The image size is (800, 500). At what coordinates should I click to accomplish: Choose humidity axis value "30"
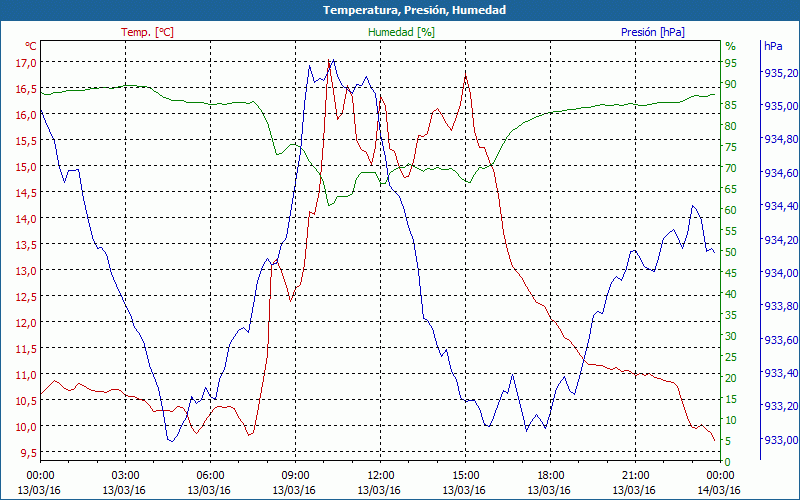(731, 336)
